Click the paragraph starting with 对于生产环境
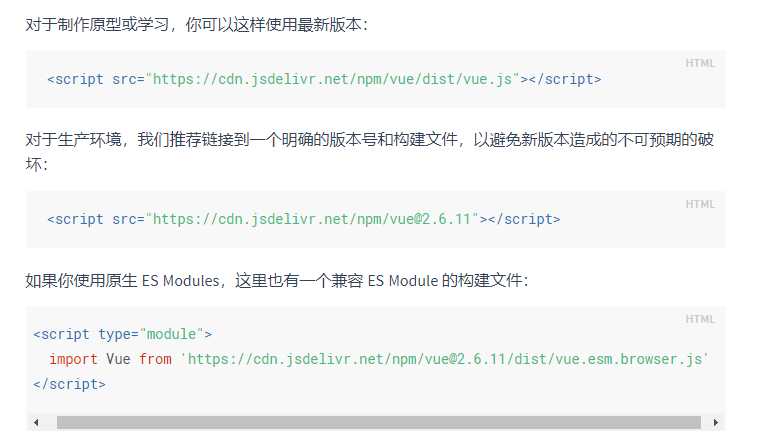The width and height of the screenshot is (759, 448). pyautogui.click(x=370, y=151)
